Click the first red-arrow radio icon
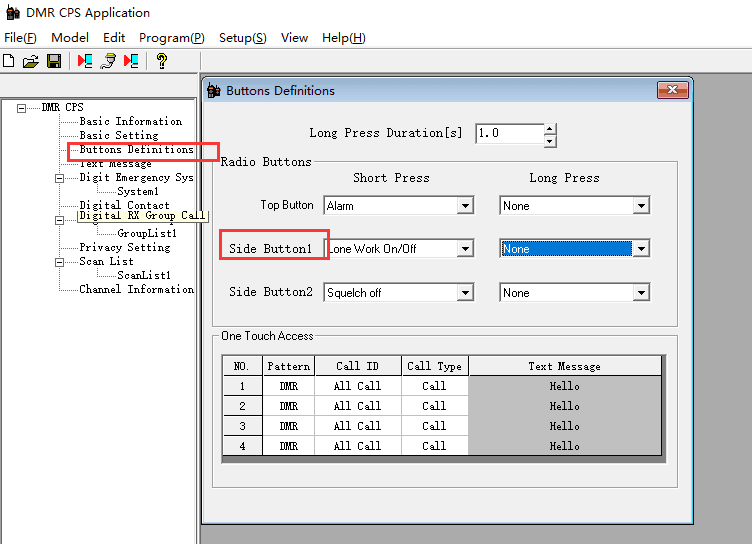The image size is (752, 544). tap(85, 61)
